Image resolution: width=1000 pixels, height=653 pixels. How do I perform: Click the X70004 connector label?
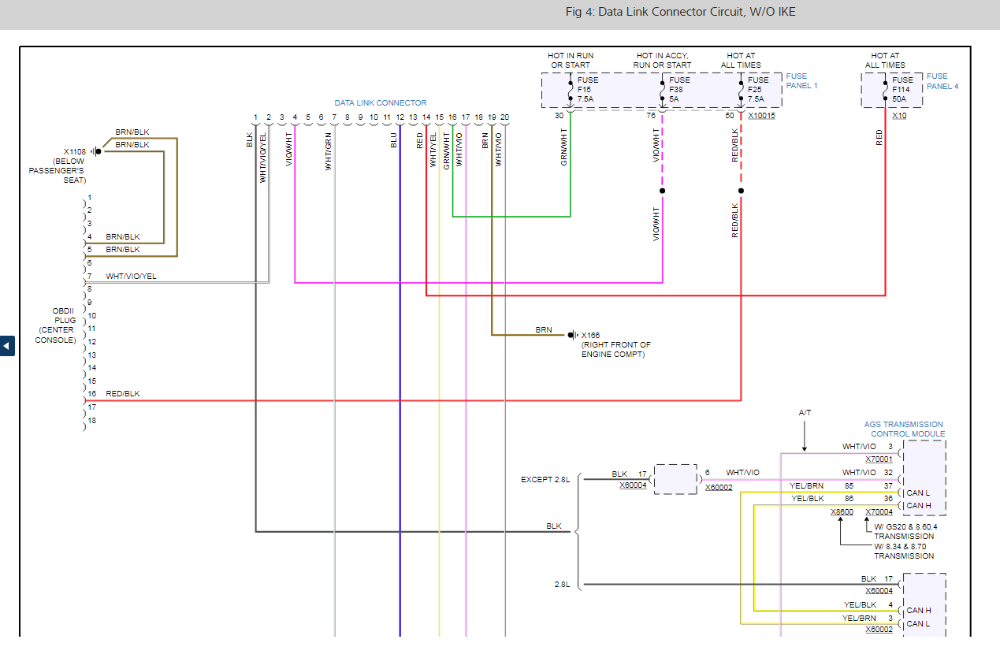pyautogui.click(x=879, y=512)
